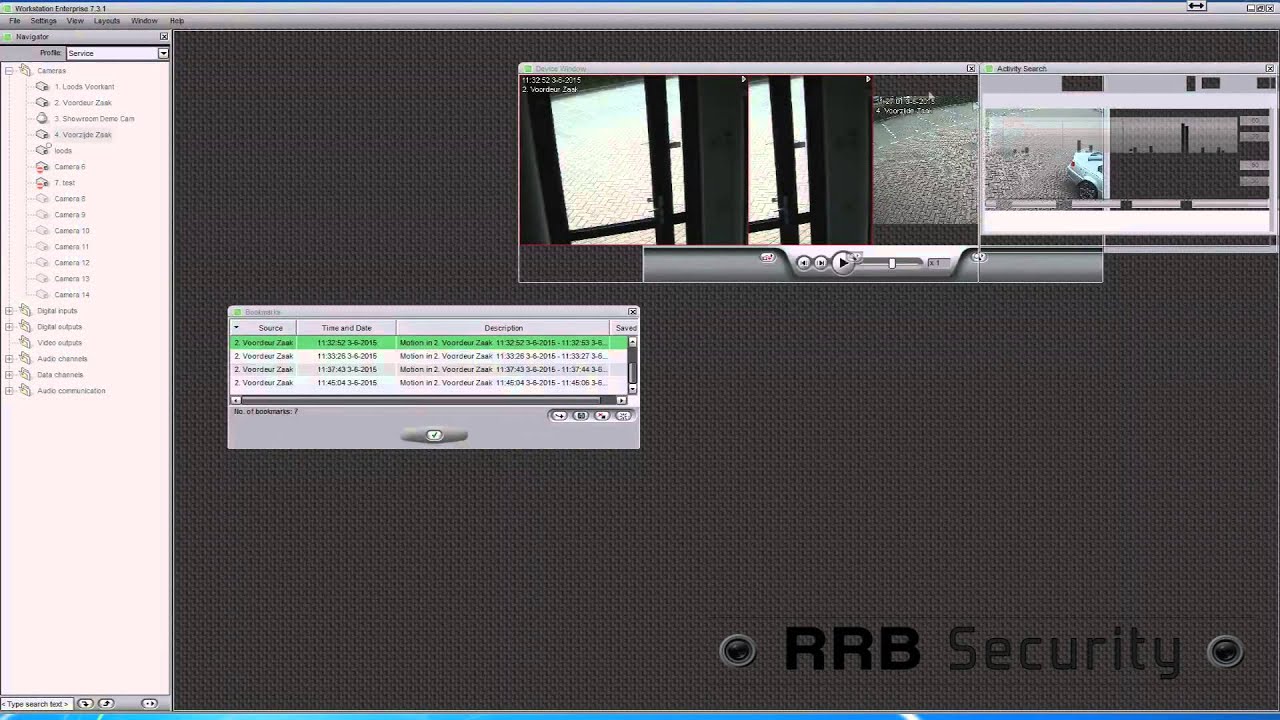Click the find next arrow button in Navigator

coord(85,704)
